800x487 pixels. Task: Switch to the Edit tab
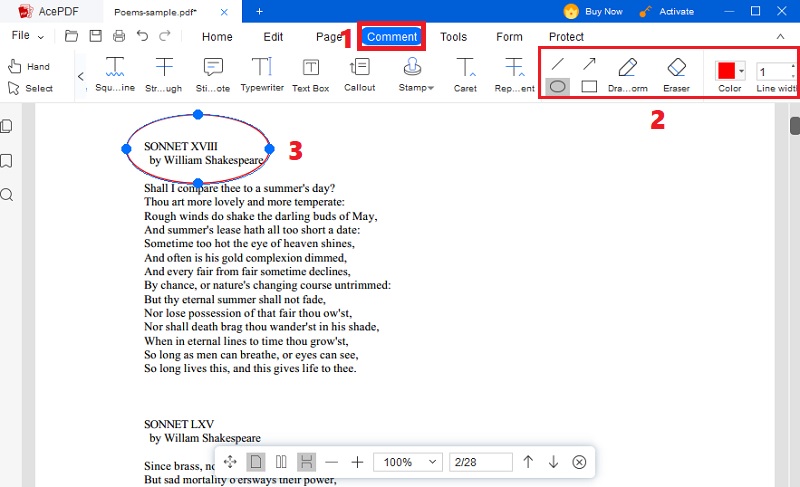[273, 37]
